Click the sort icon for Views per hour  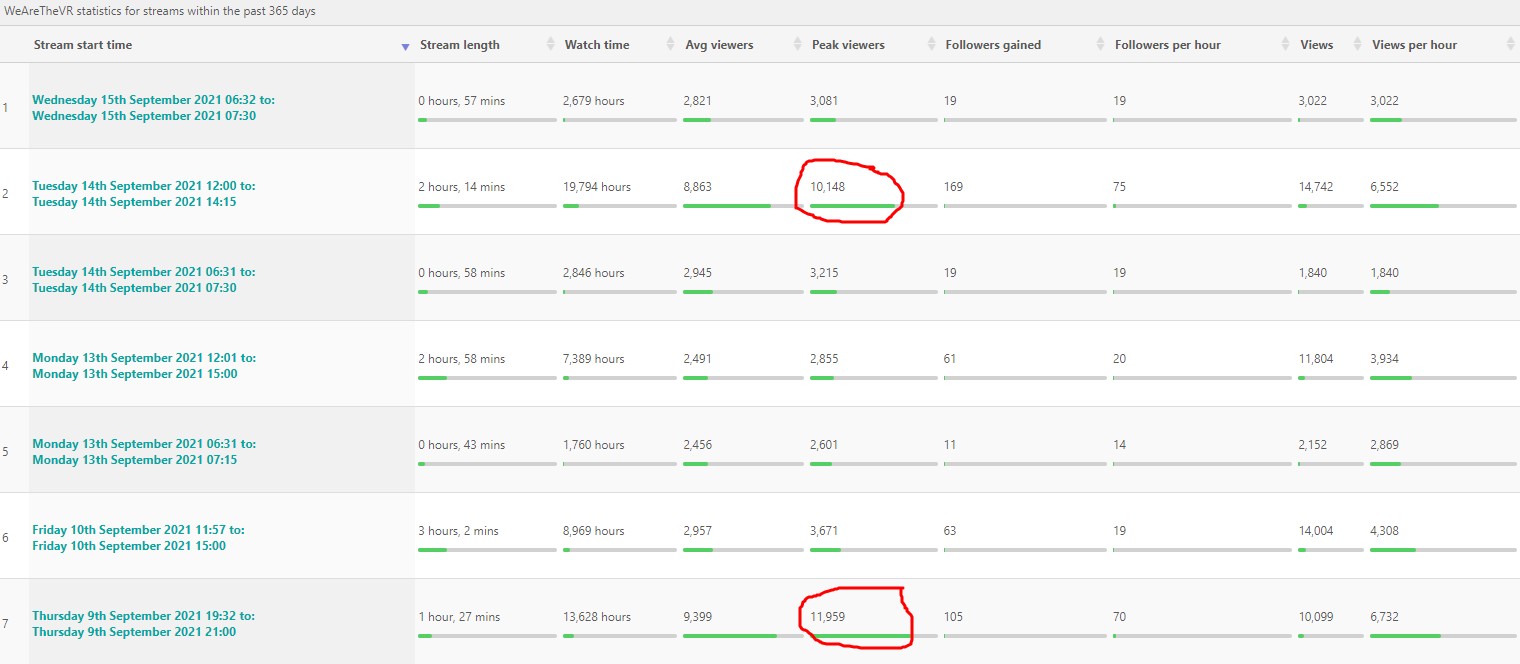(x=1510, y=45)
